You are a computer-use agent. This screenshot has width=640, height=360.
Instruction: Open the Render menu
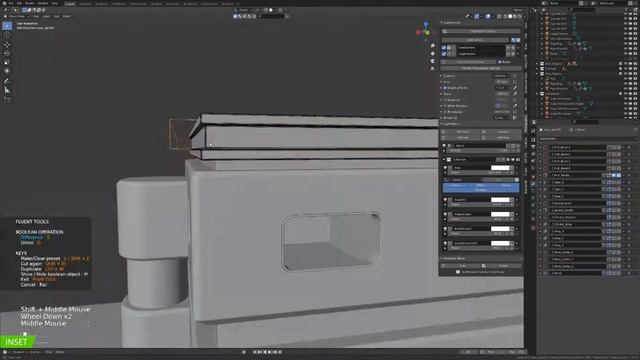click(x=29, y=3)
